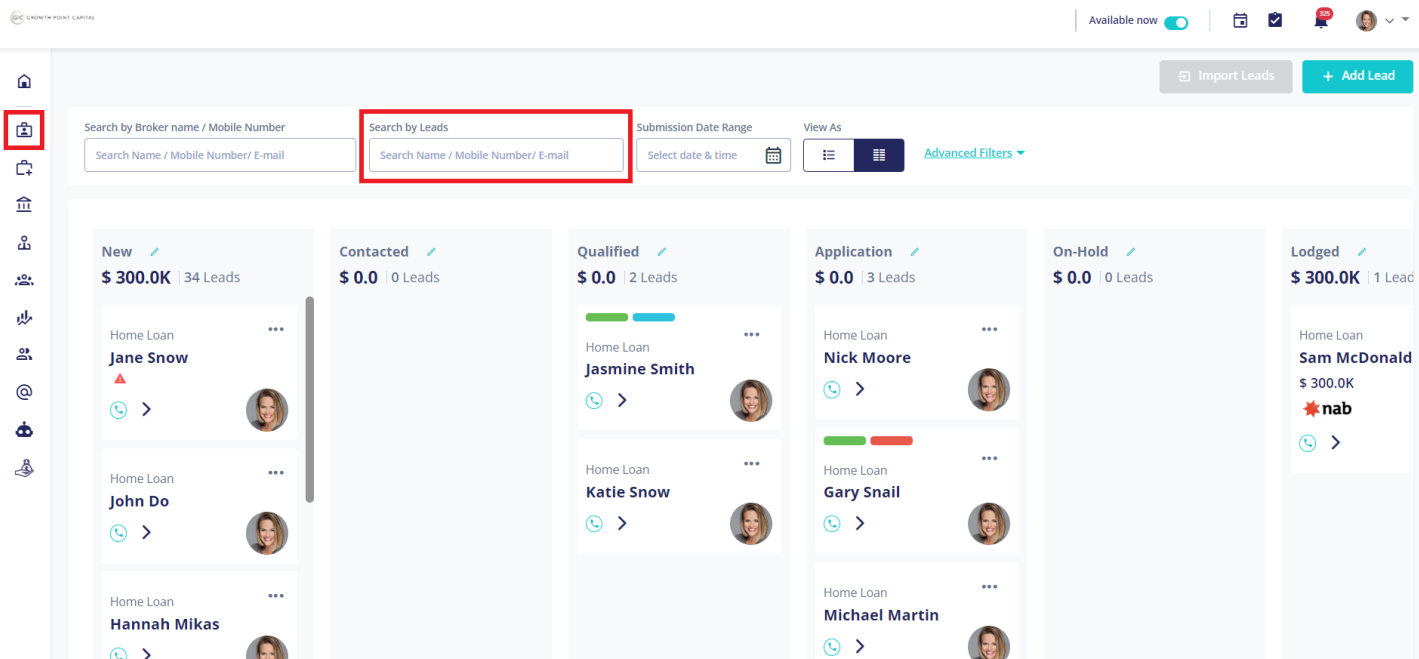Click the New column vertical scrollbar

click(310, 400)
